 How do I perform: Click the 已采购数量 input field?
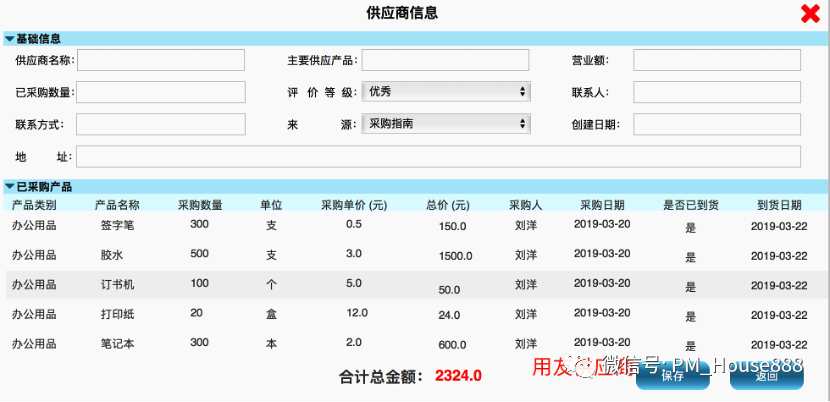click(161, 92)
